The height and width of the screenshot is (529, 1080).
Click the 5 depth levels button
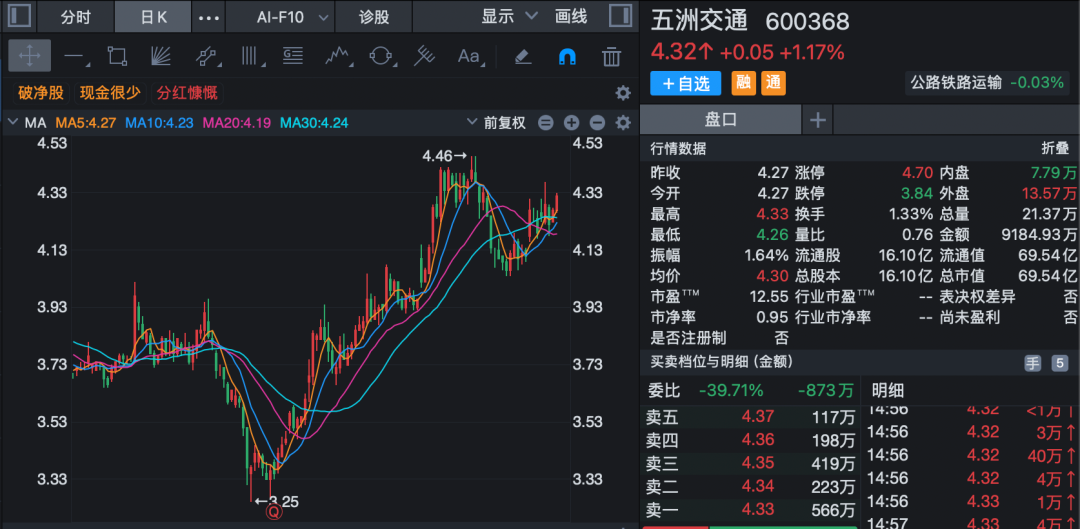point(1058,363)
